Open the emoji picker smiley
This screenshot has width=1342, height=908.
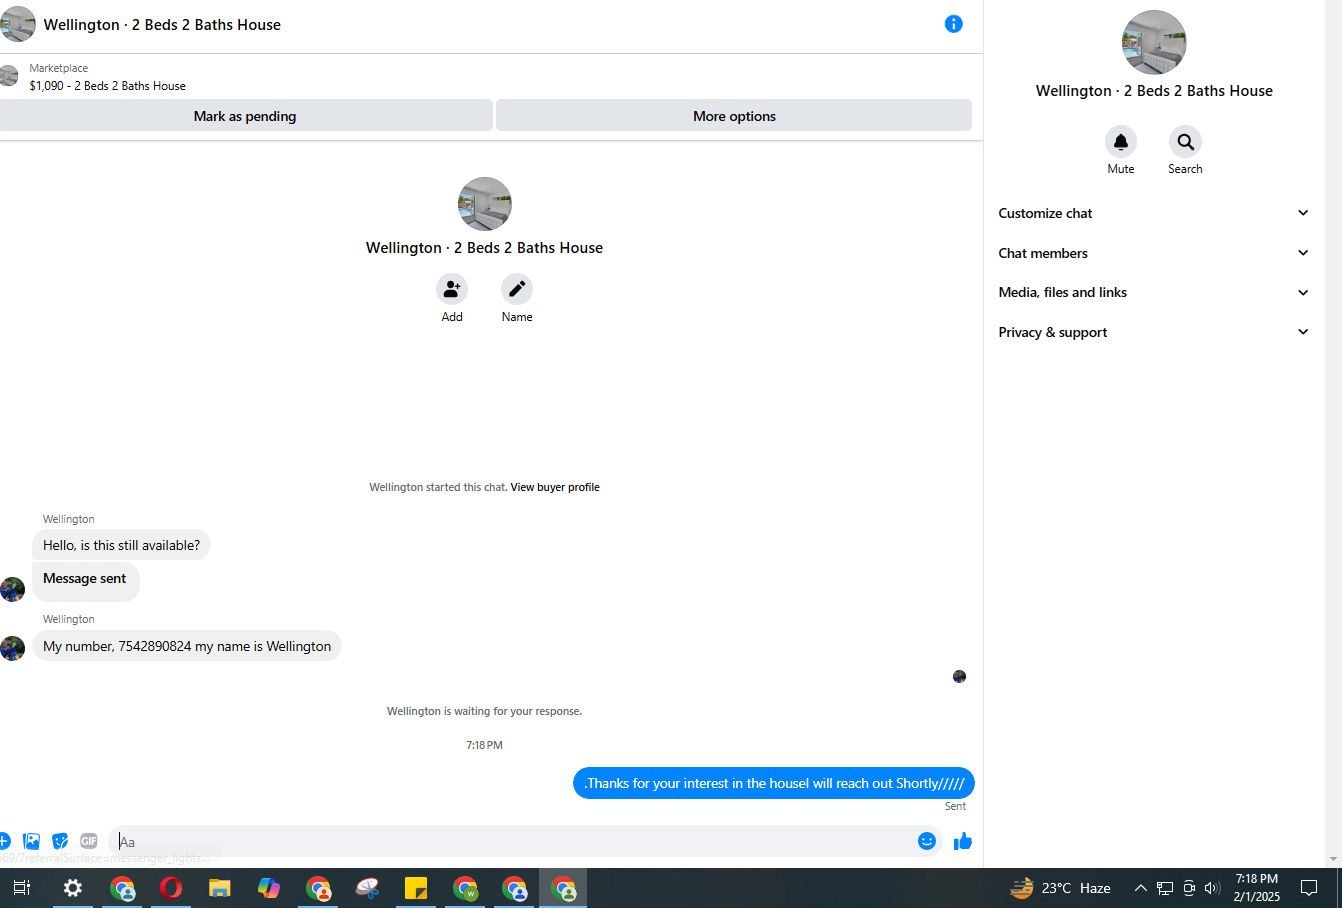point(927,841)
